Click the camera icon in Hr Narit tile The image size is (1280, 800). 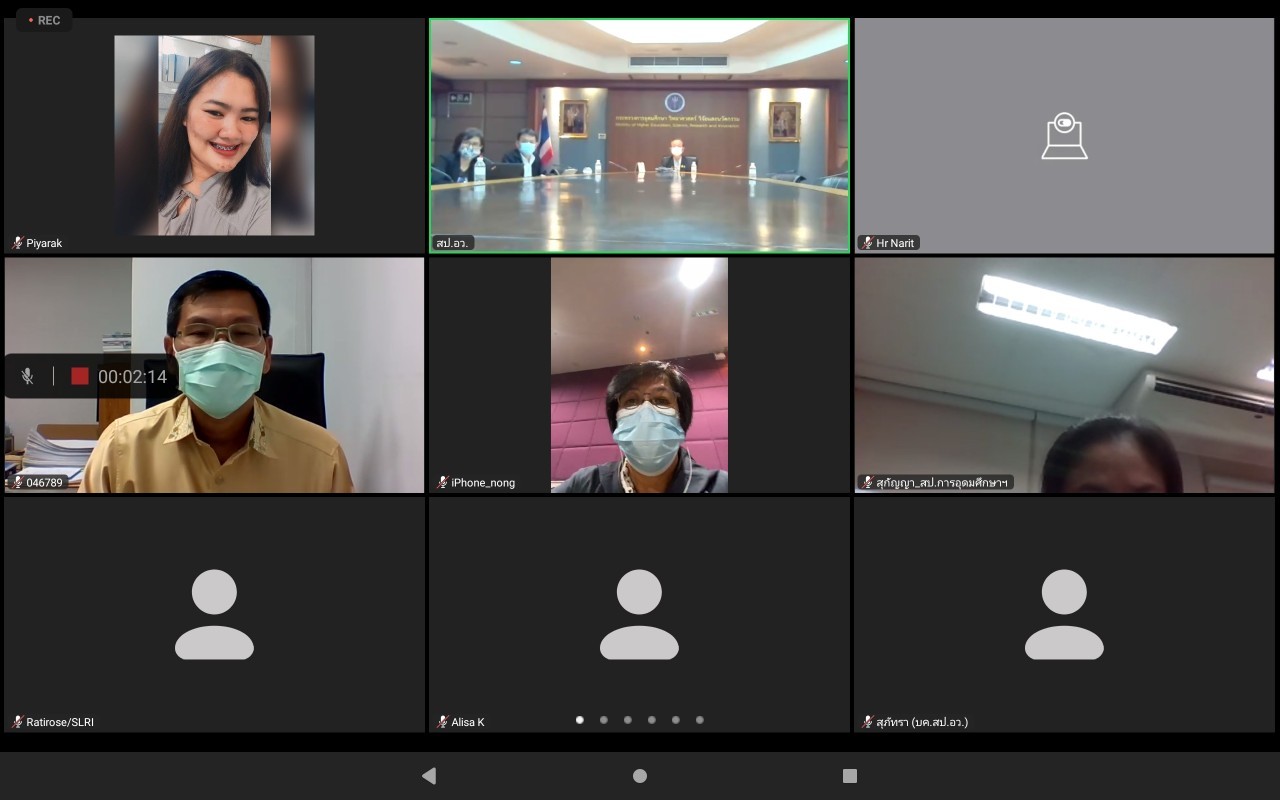tap(1064, 136)
